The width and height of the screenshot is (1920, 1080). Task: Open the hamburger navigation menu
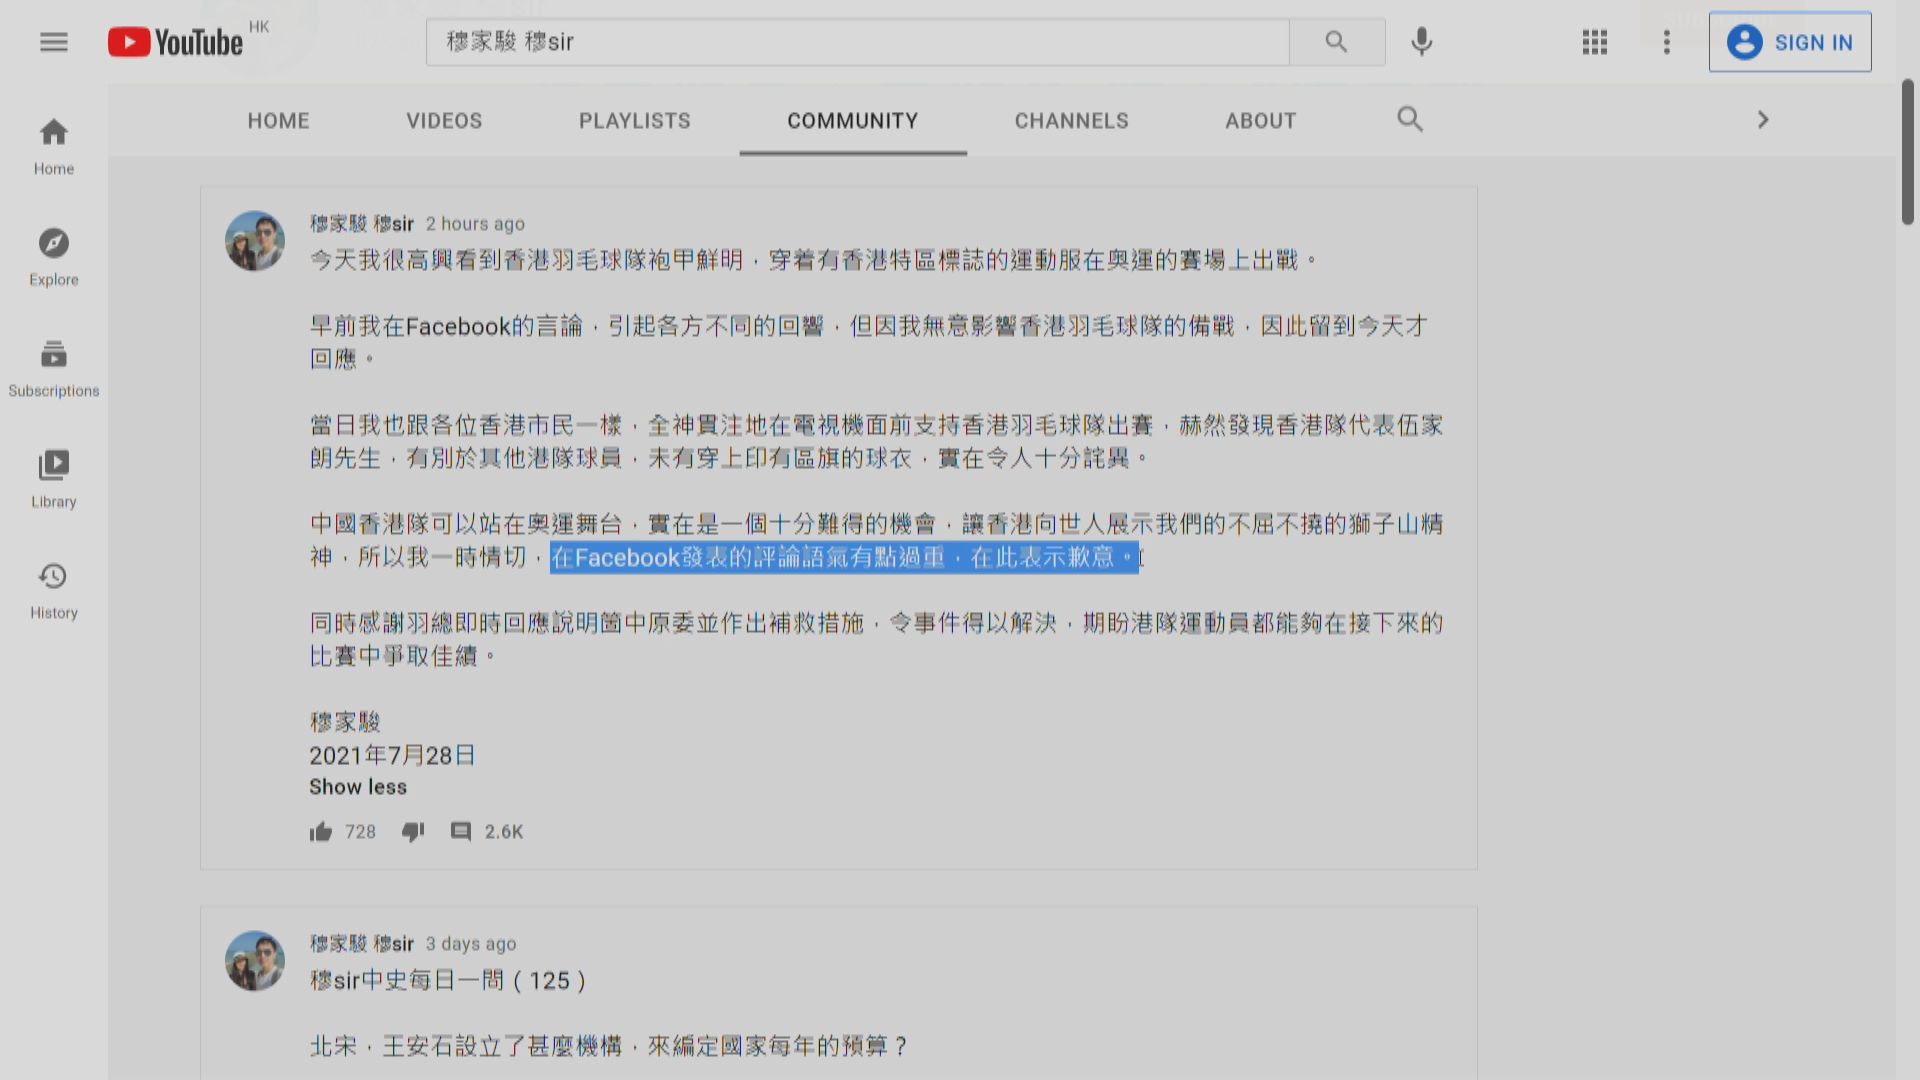53,41
